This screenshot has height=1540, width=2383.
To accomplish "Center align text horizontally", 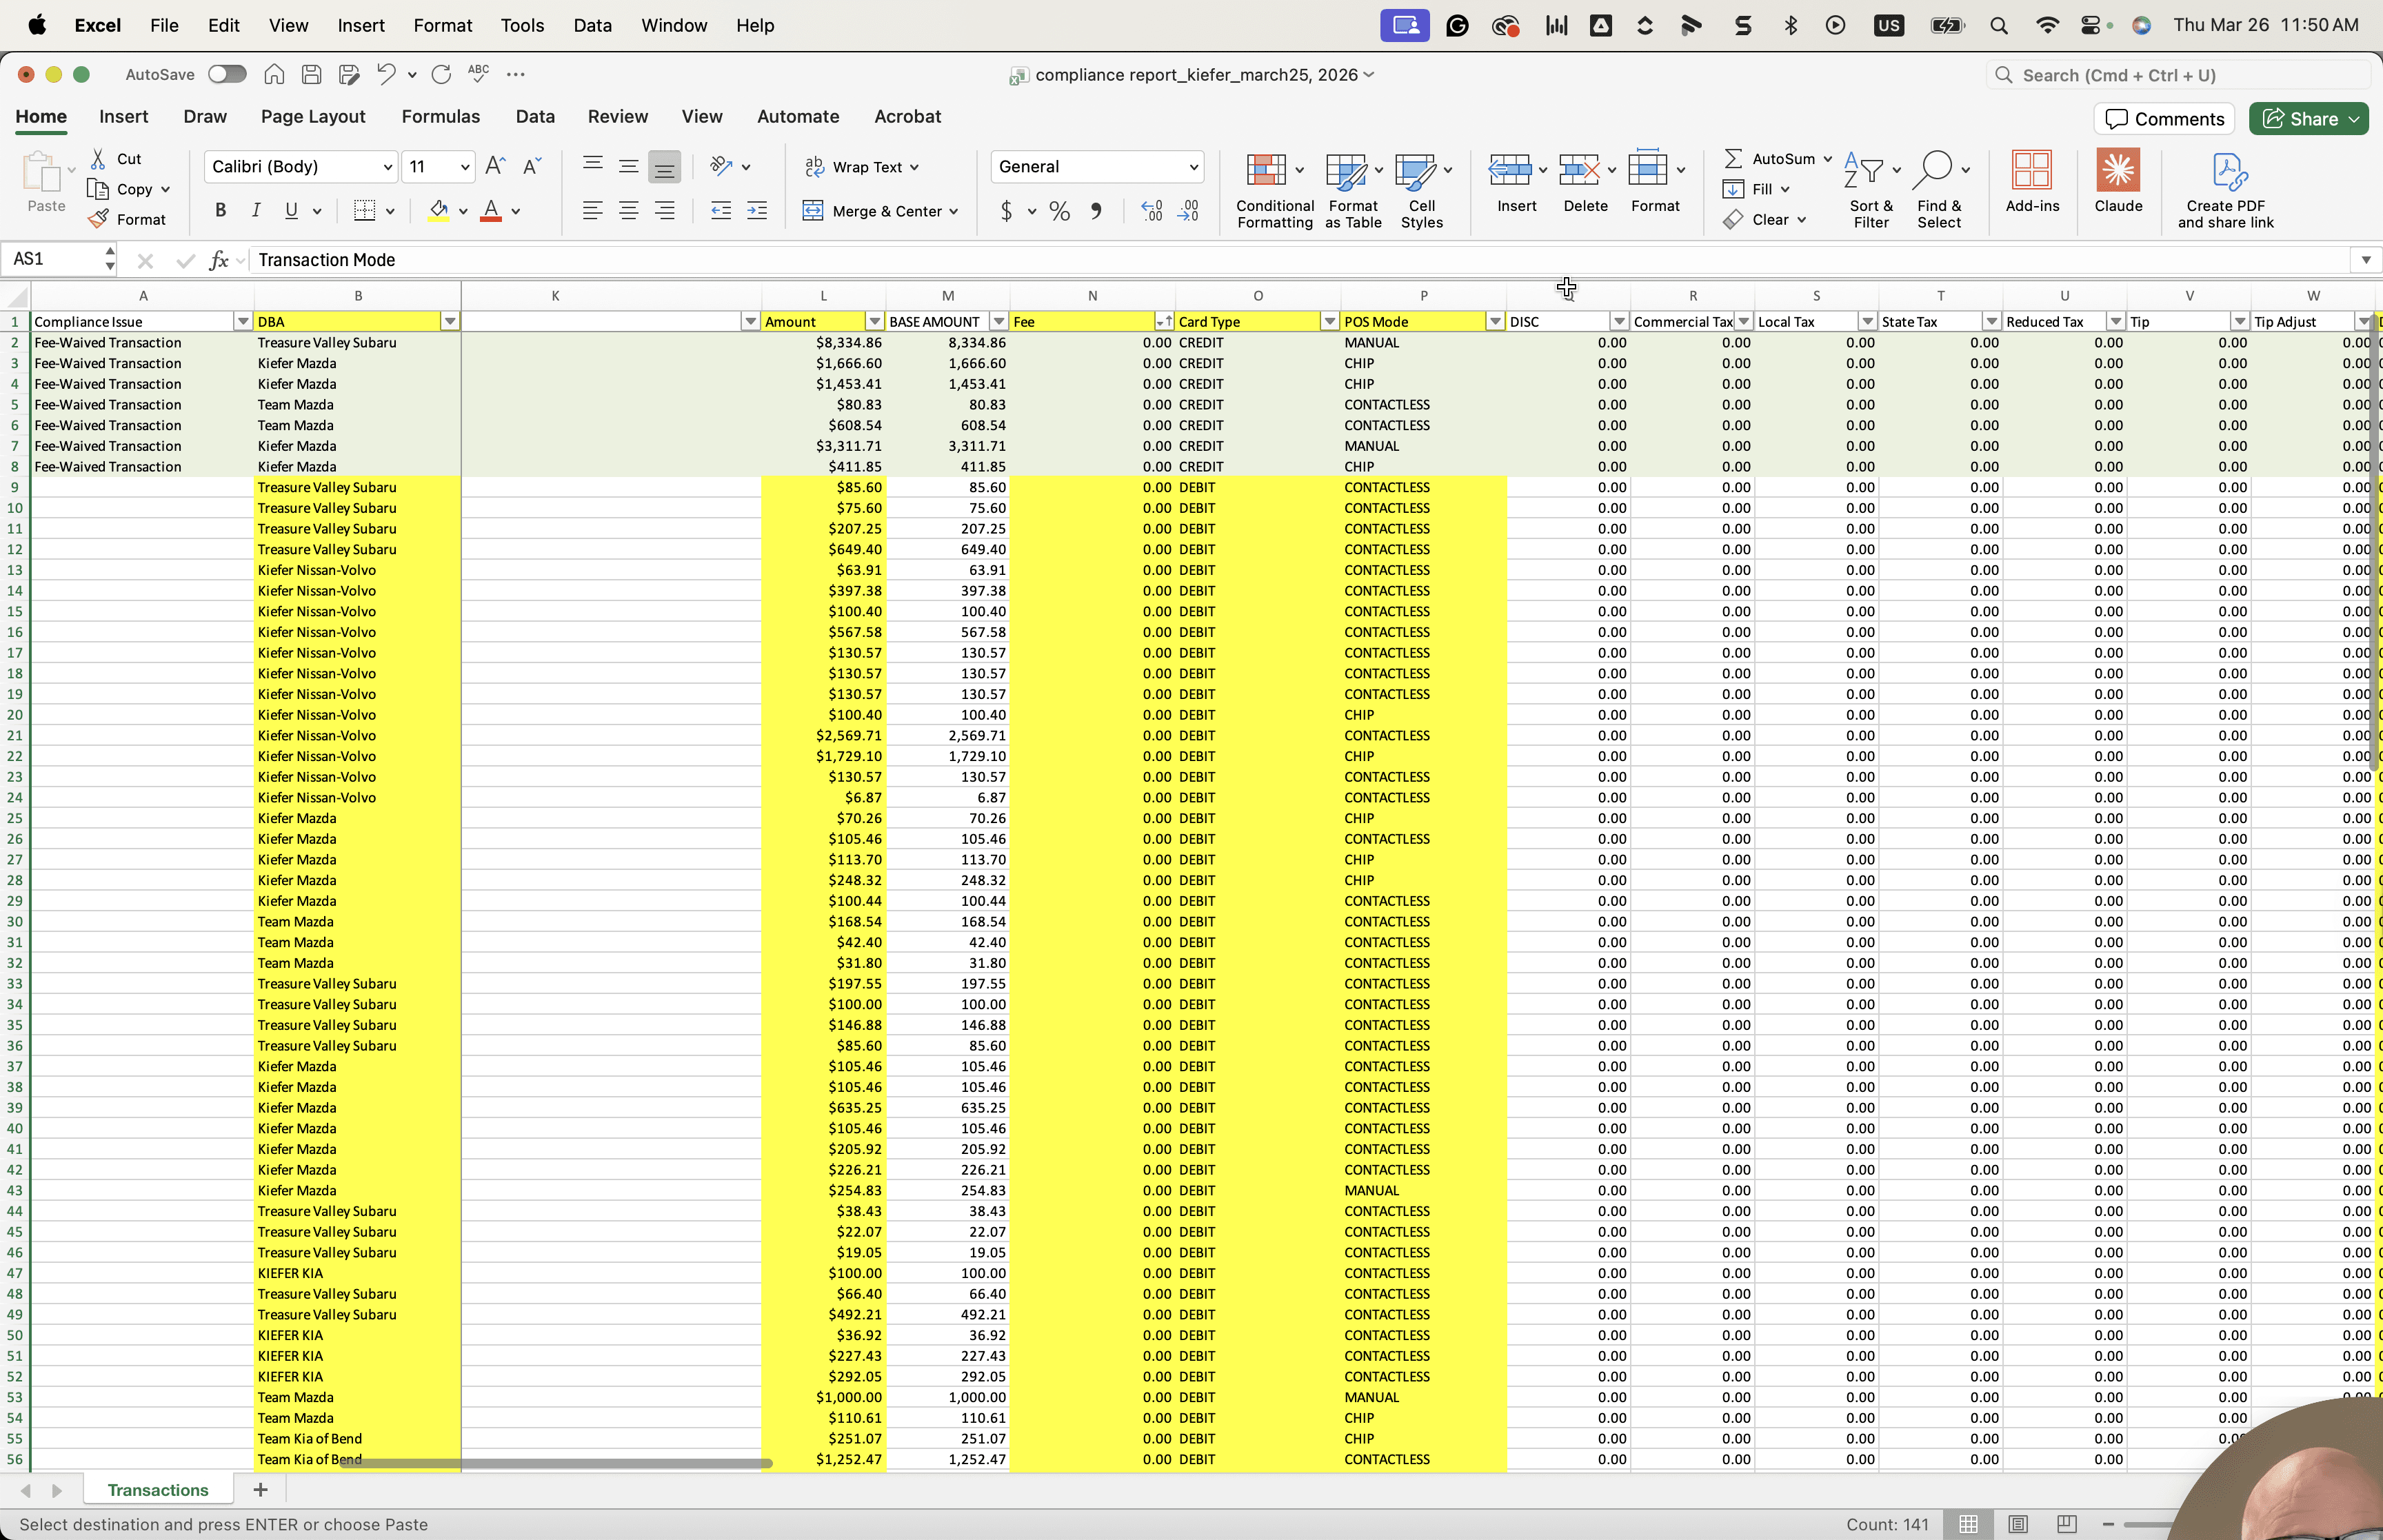I will click(x=628, y=211).
